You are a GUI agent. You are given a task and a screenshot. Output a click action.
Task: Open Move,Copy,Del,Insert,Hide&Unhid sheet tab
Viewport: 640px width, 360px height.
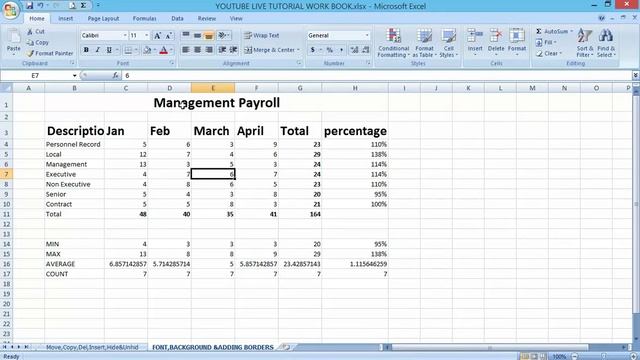92,347
